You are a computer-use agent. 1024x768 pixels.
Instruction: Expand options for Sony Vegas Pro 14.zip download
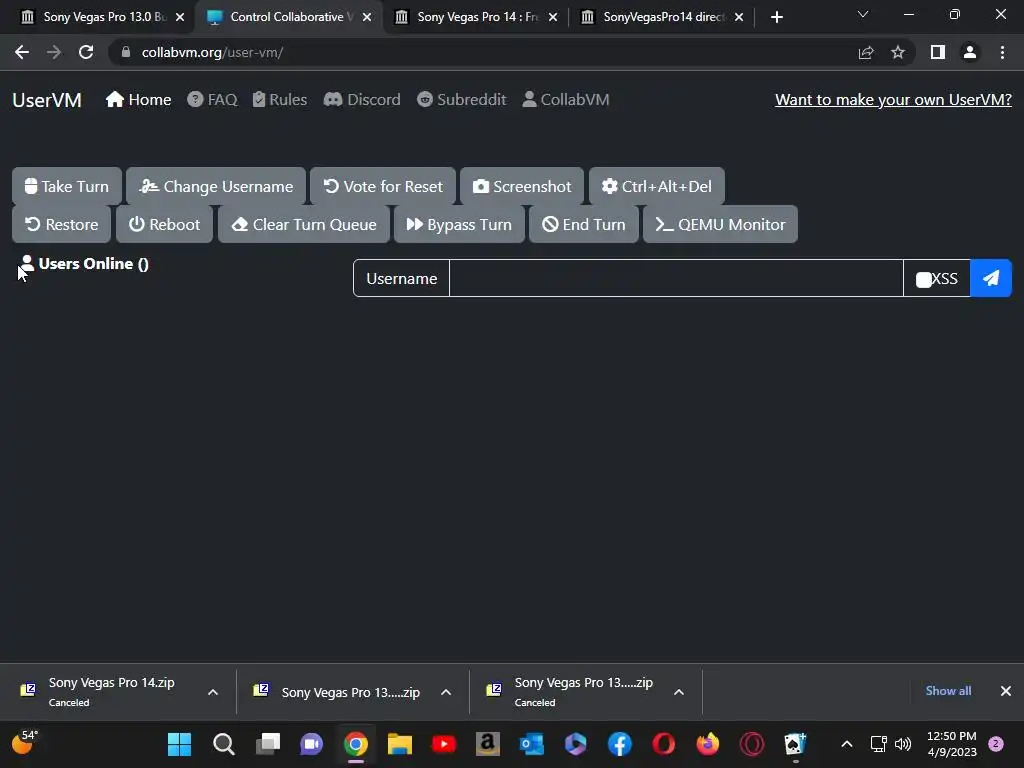click(213, 692)
